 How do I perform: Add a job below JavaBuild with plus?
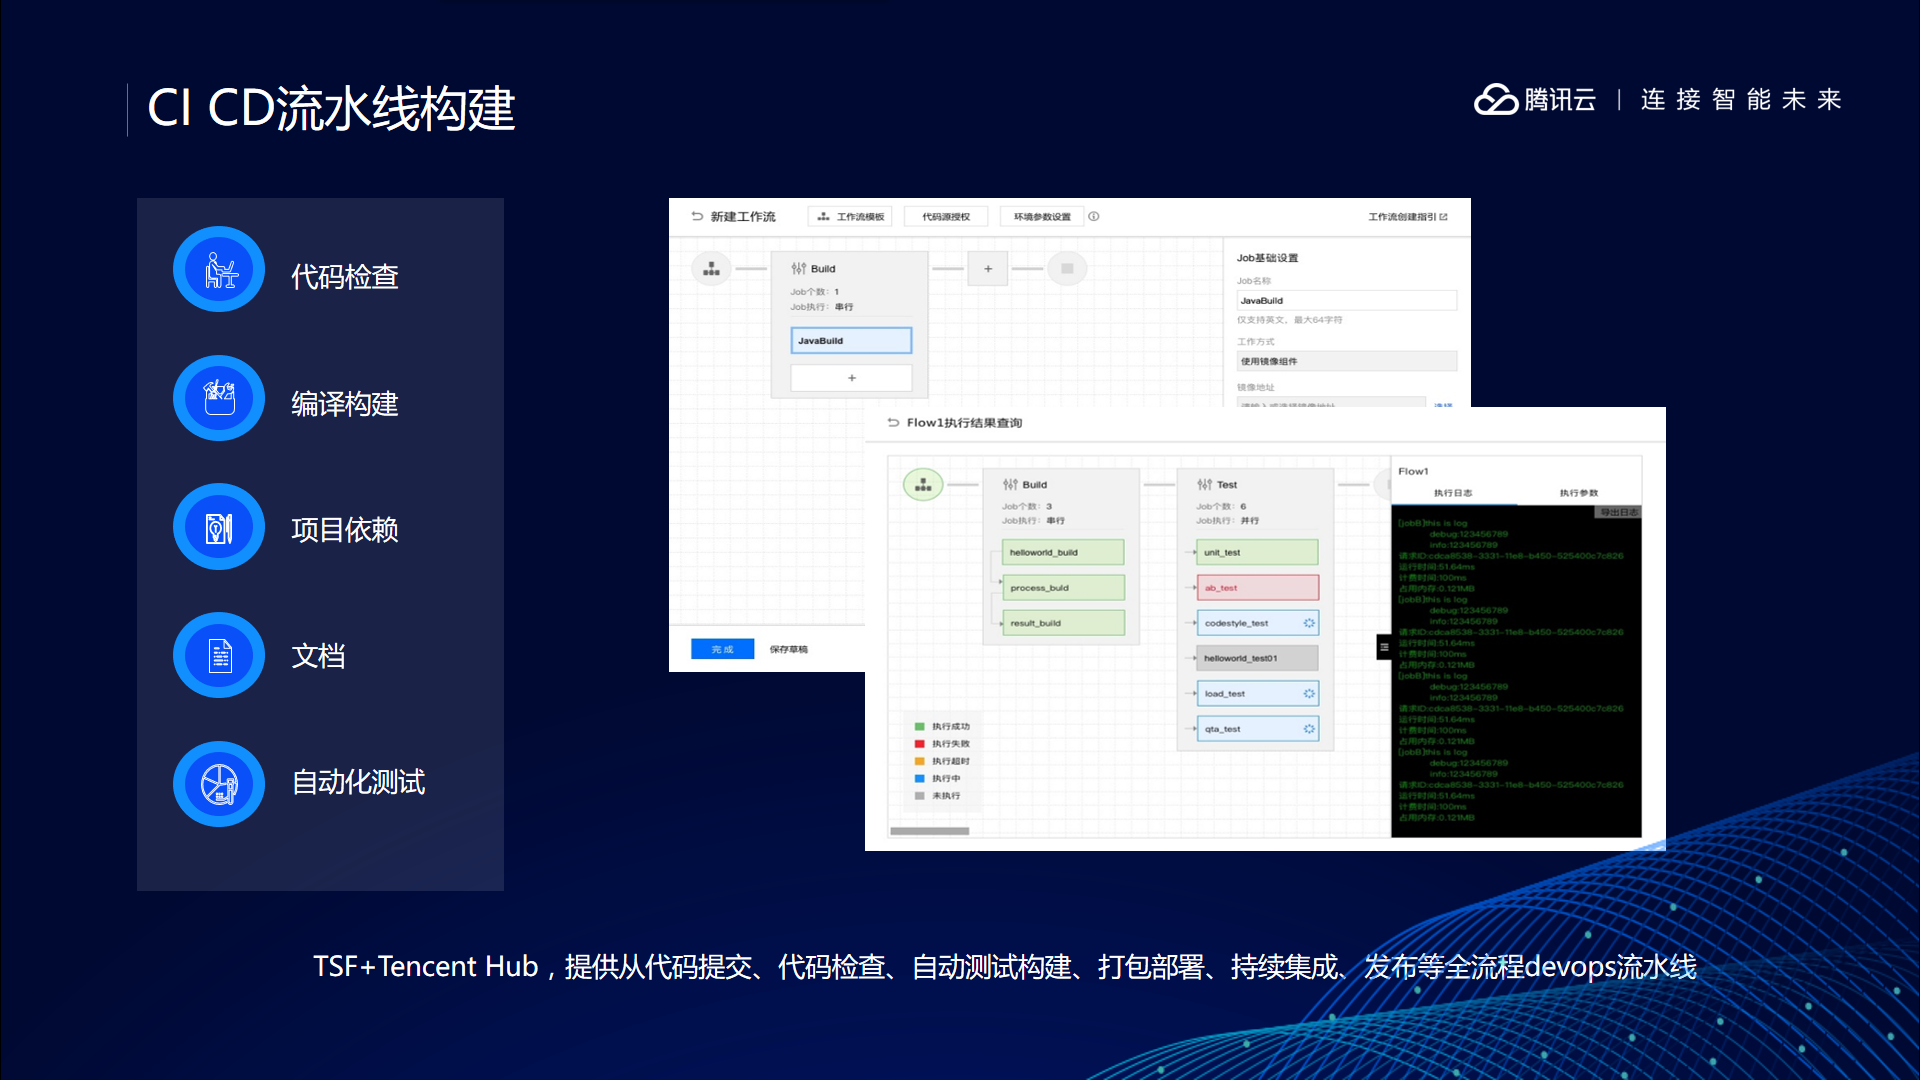[x=851, y=378]
